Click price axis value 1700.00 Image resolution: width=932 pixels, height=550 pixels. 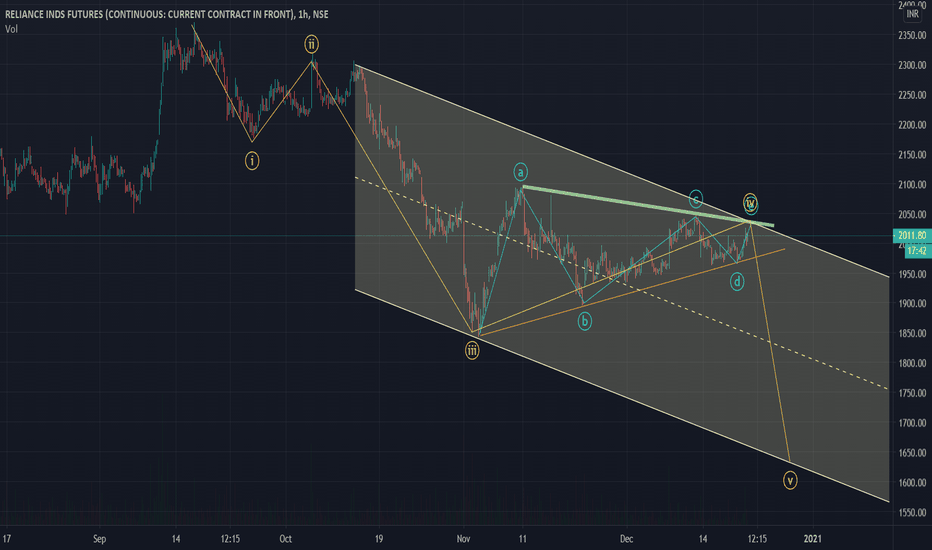click(912, 423)
